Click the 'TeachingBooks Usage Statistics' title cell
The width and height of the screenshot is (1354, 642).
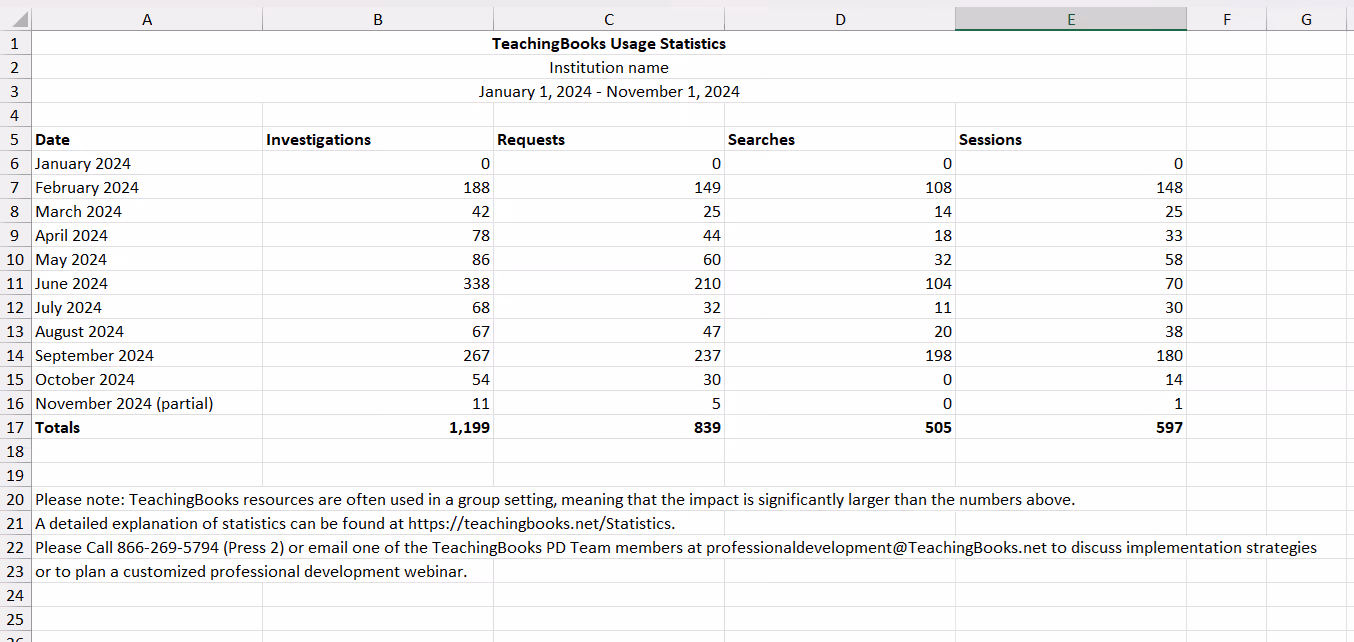pyautogui.click(x=609, y=44)
